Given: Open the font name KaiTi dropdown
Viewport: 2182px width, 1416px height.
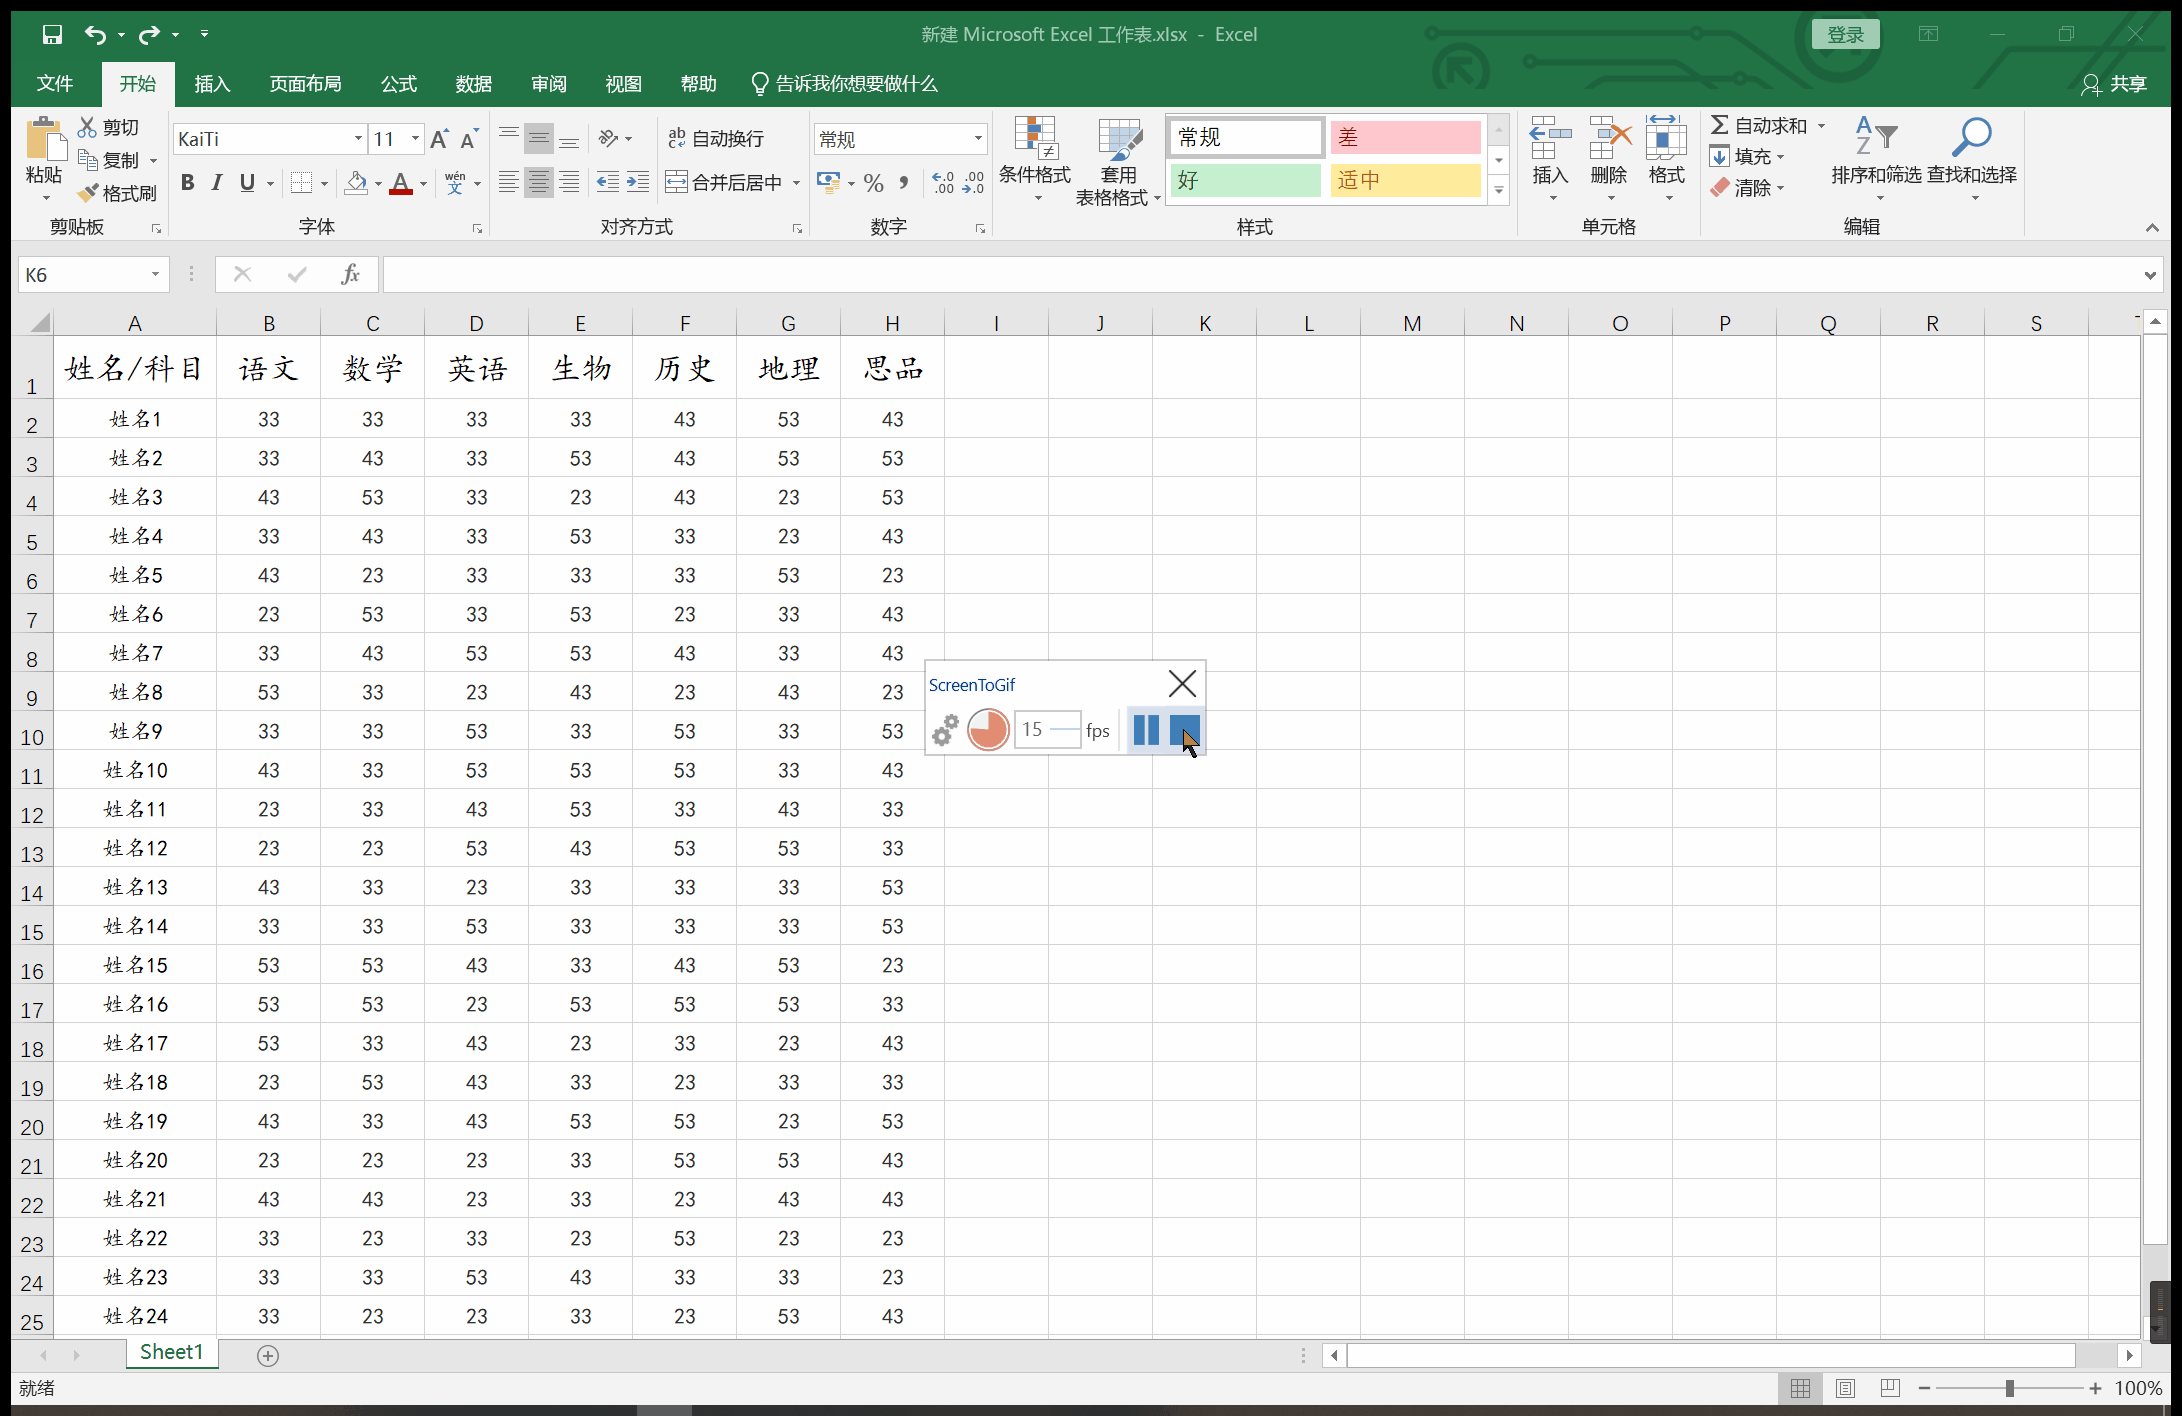Looking at the screenshot, I should 358,139.
